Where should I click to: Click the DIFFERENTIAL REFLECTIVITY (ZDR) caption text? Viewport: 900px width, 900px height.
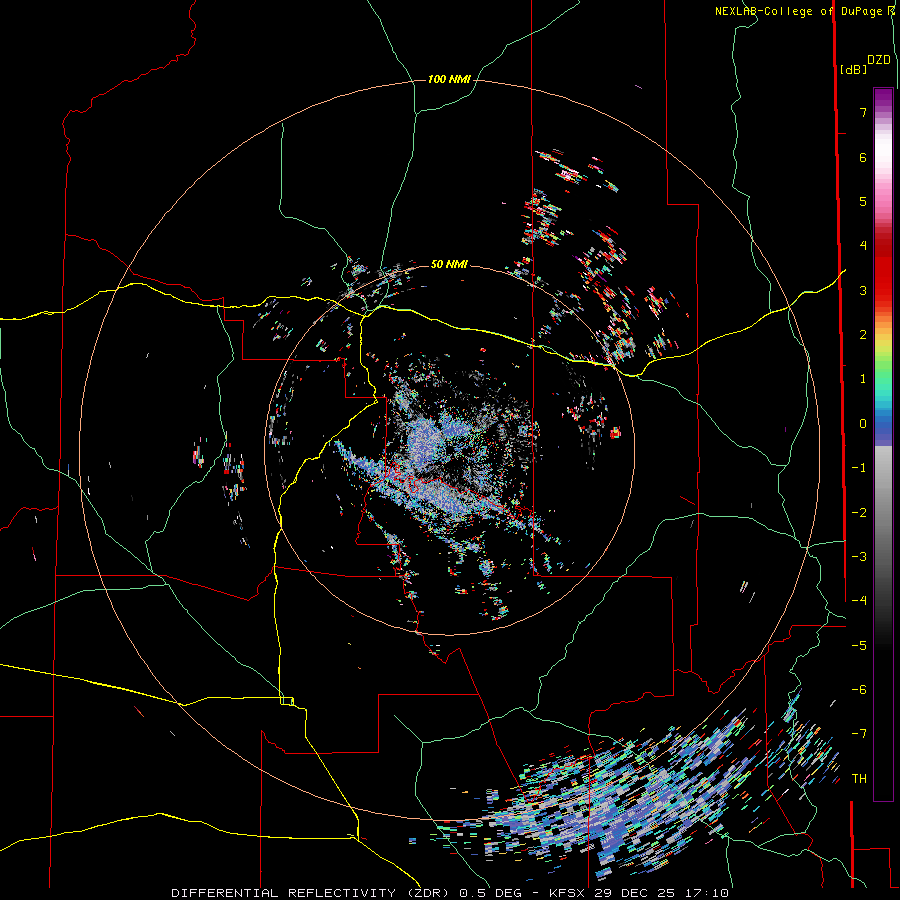(312, 893)
